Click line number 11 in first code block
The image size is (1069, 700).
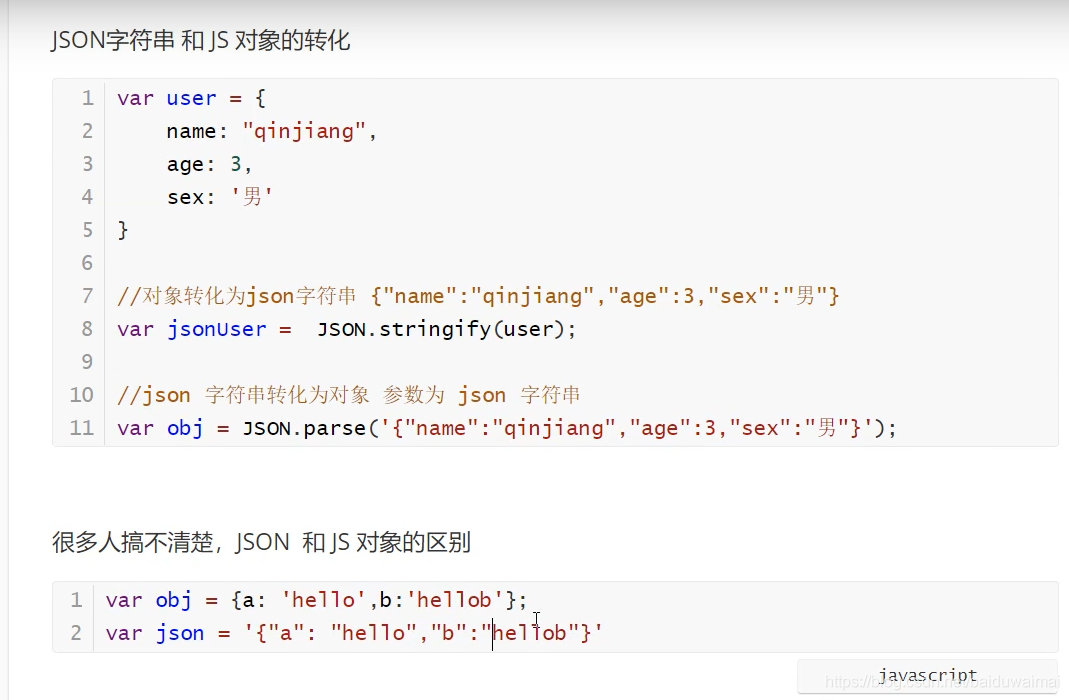click(82, 428)
